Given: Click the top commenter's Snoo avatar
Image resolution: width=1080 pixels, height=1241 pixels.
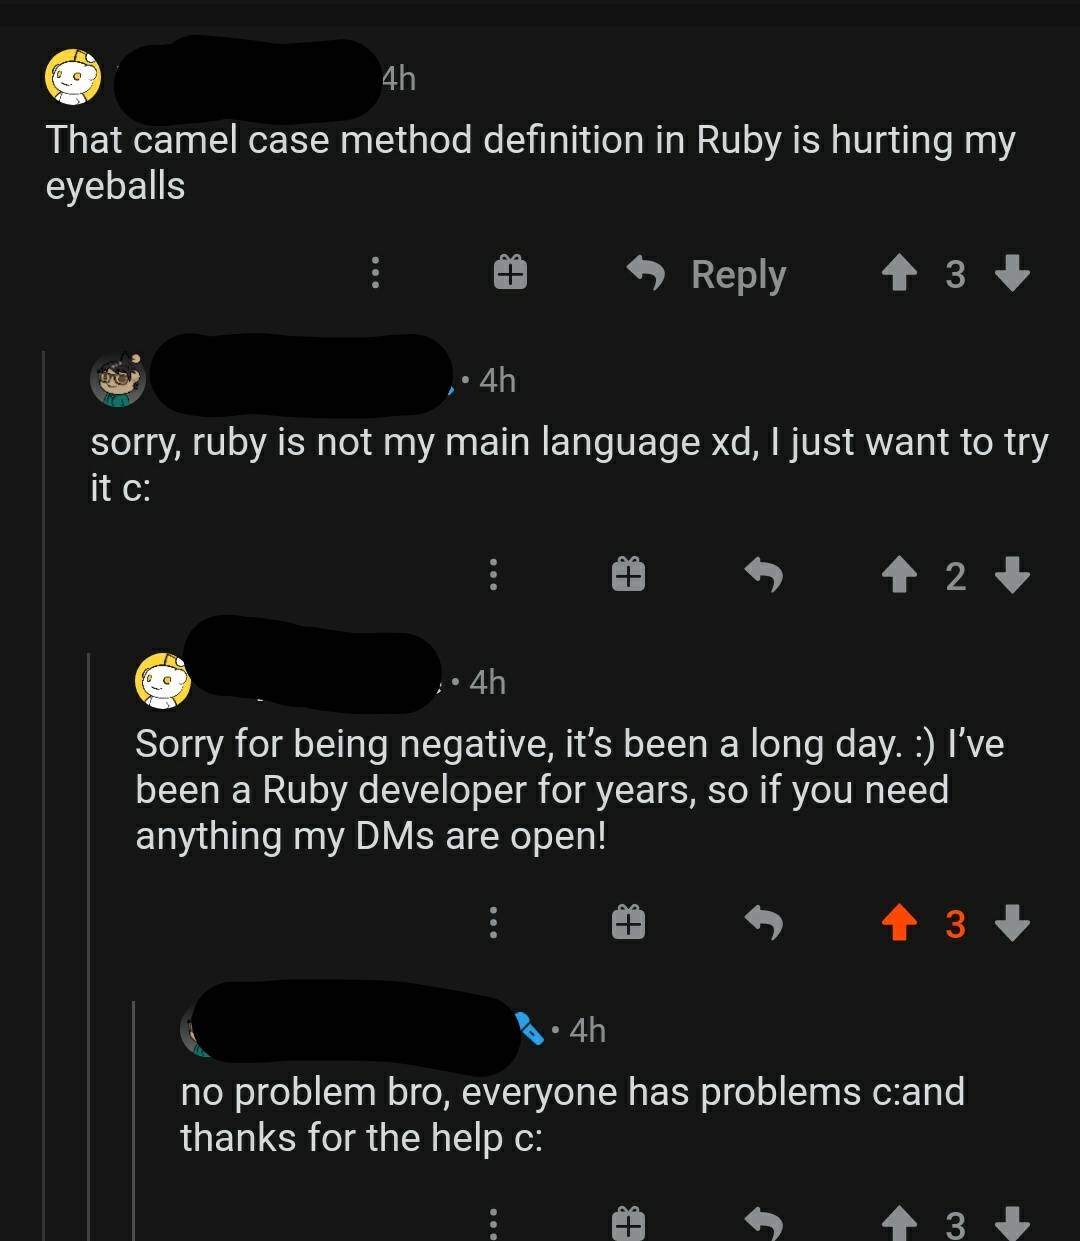Looking at the screenshot, I should 73,78.
